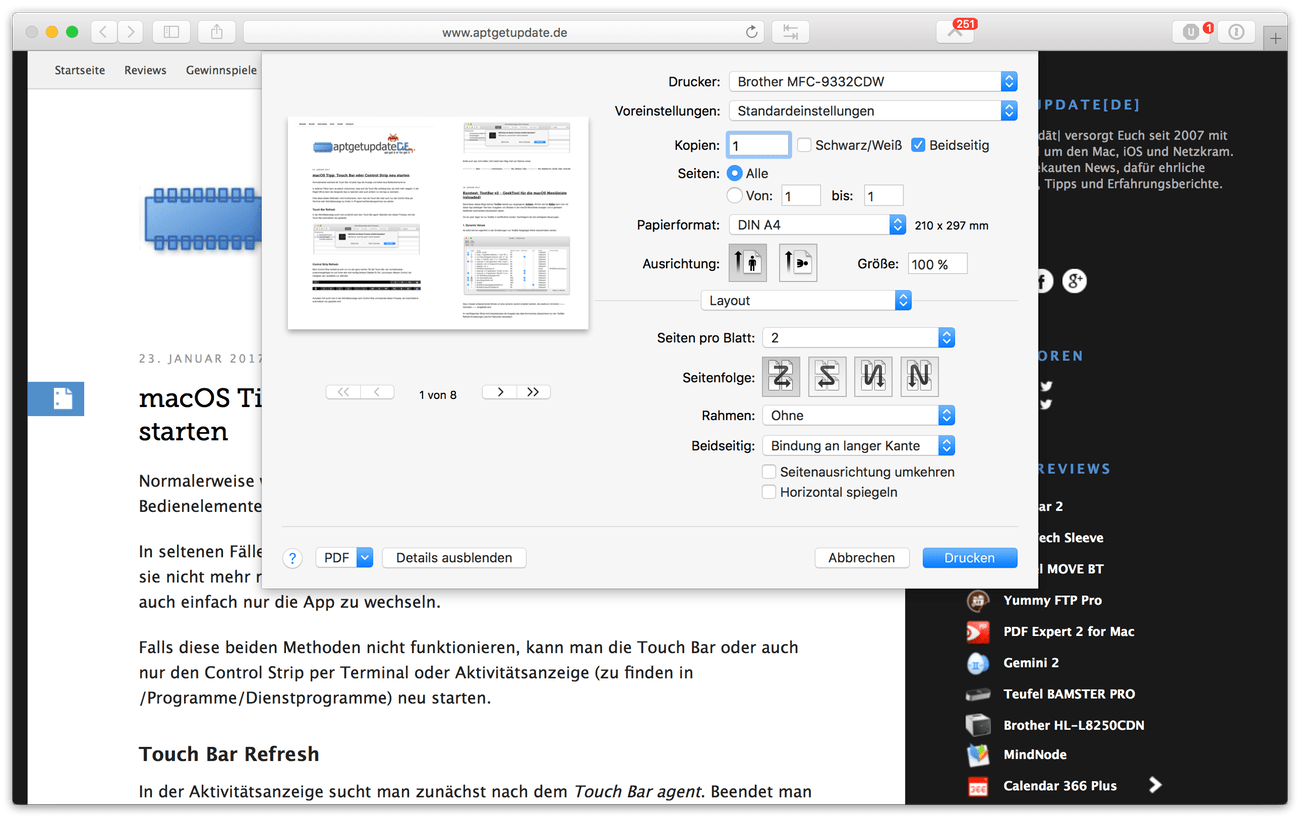Click the Google Plus social icon

[1074, 281]
